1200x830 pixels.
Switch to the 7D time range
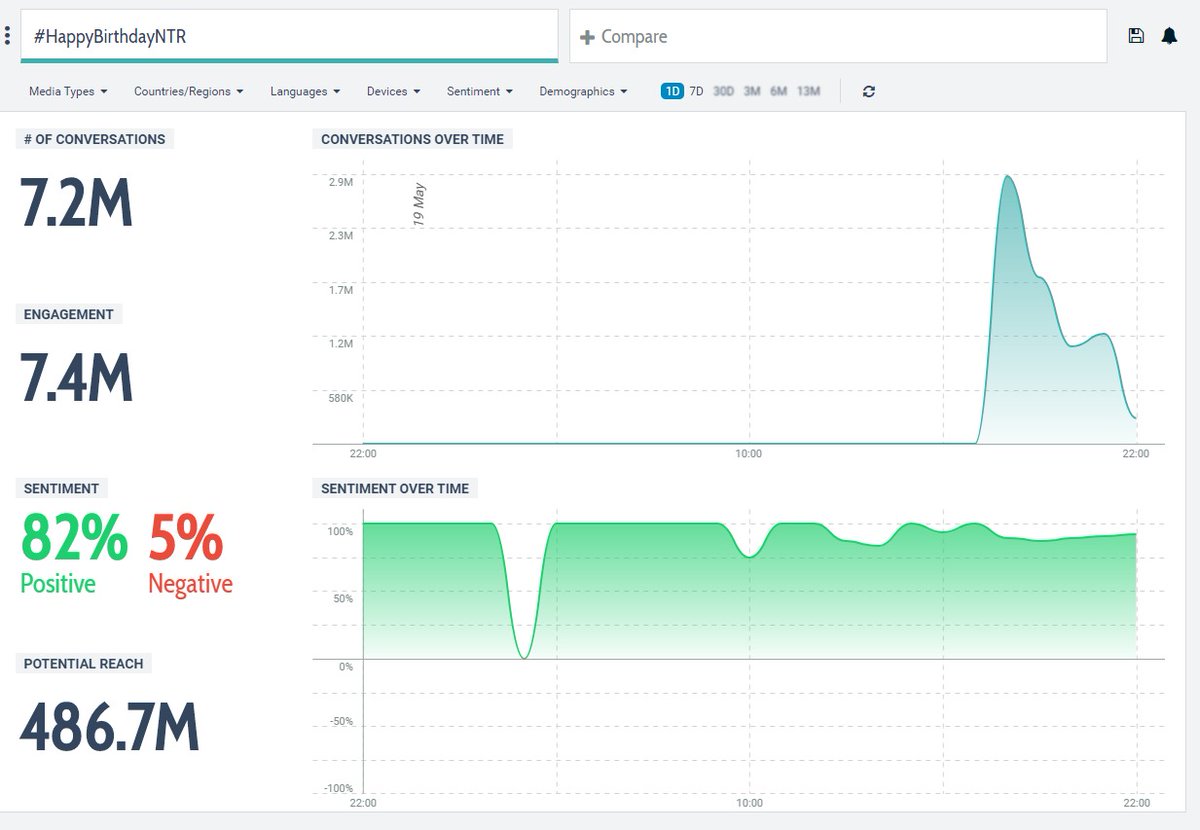pyautogui.click(x=697, y=91)
